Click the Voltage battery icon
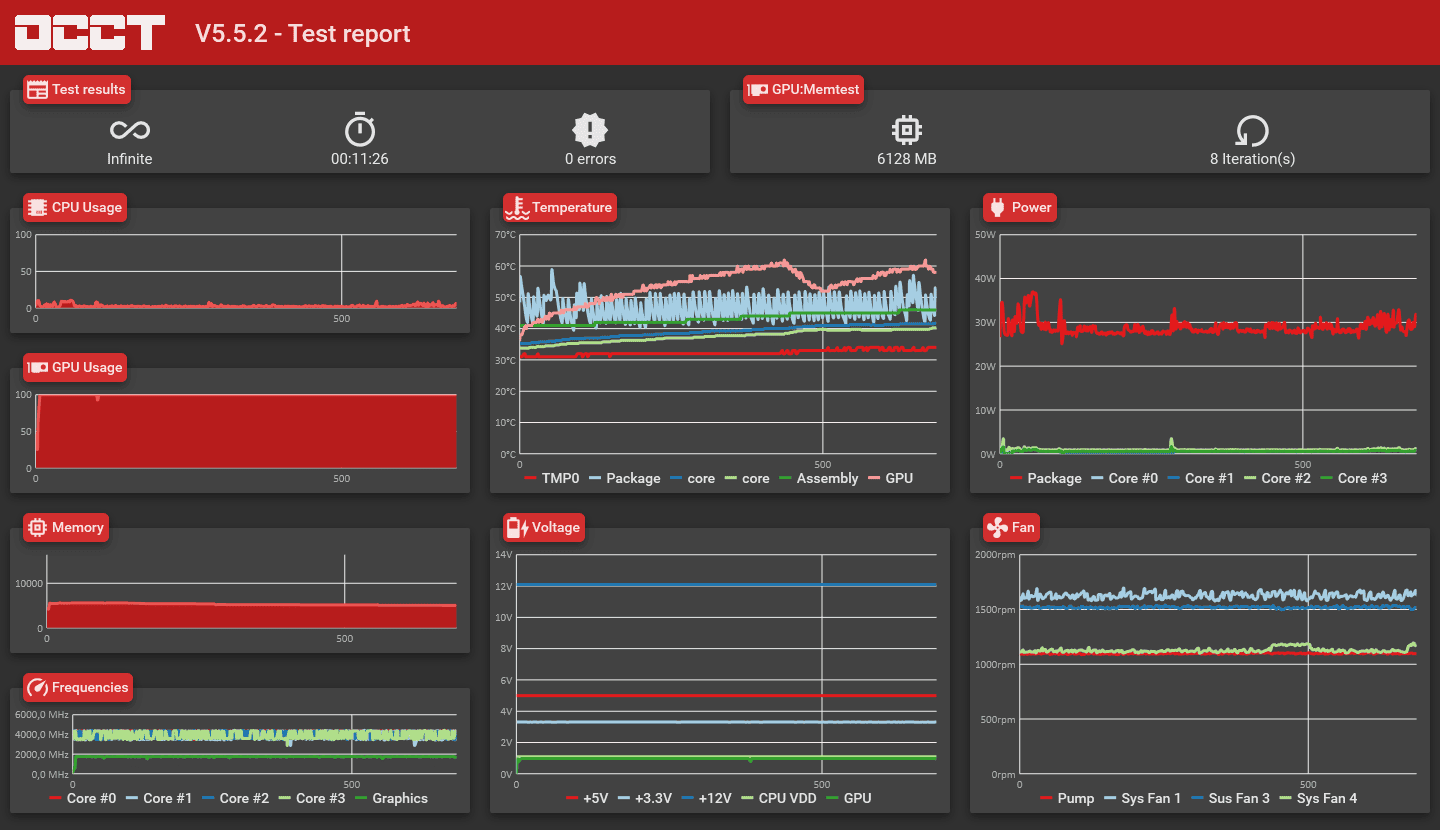1440x830 pixels. click(x=516, y=527)
